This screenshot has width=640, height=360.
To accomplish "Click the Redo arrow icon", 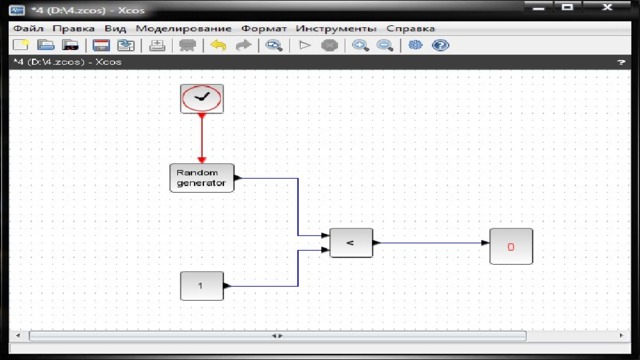I will tap(243, 45).
